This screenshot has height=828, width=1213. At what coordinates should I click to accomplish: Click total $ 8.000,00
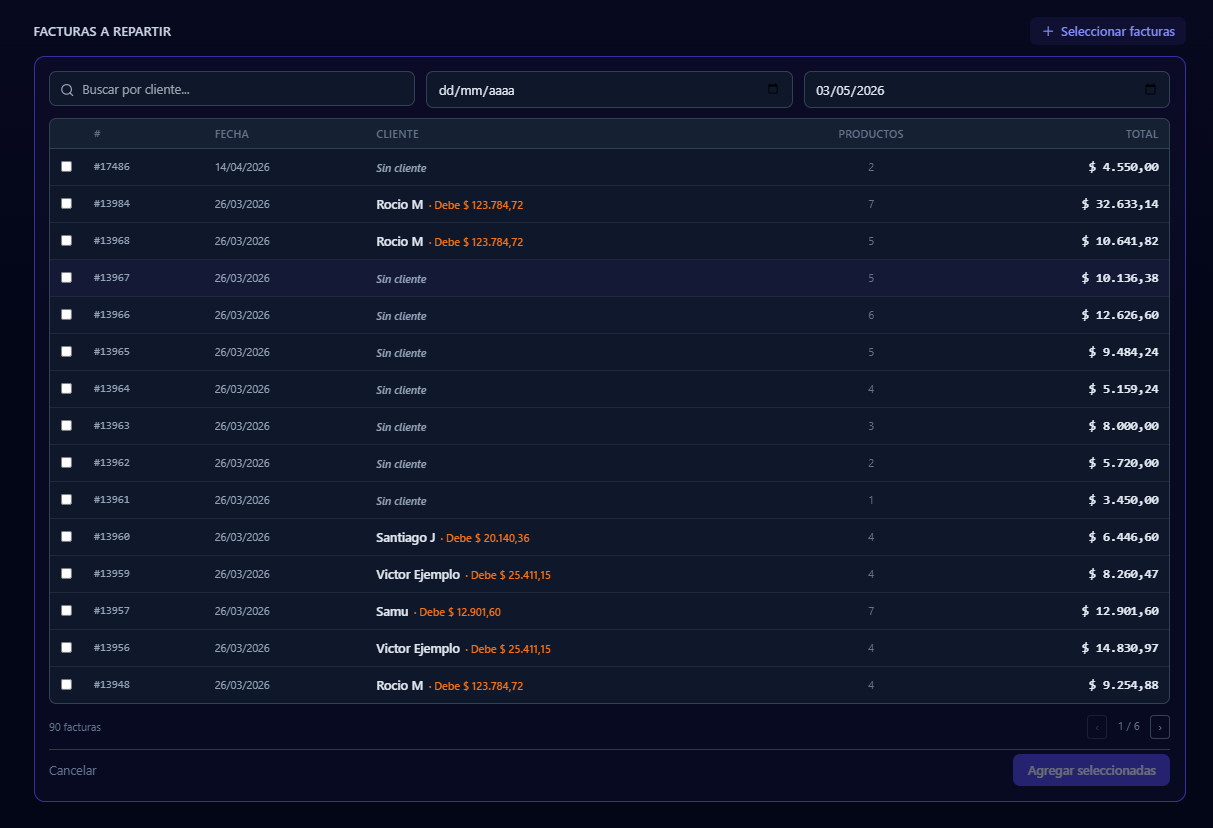pyautogui.click(x=1124, y=426)
